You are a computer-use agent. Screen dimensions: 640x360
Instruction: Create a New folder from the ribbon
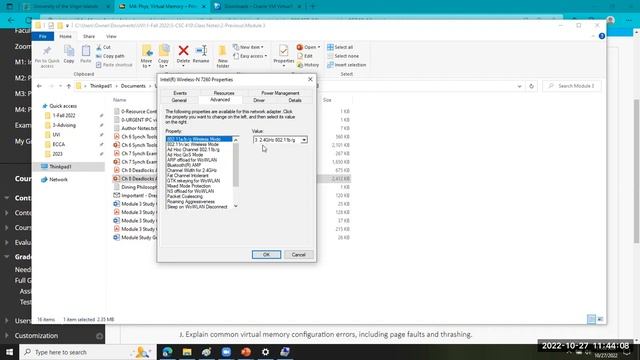(x=222, y=55)
